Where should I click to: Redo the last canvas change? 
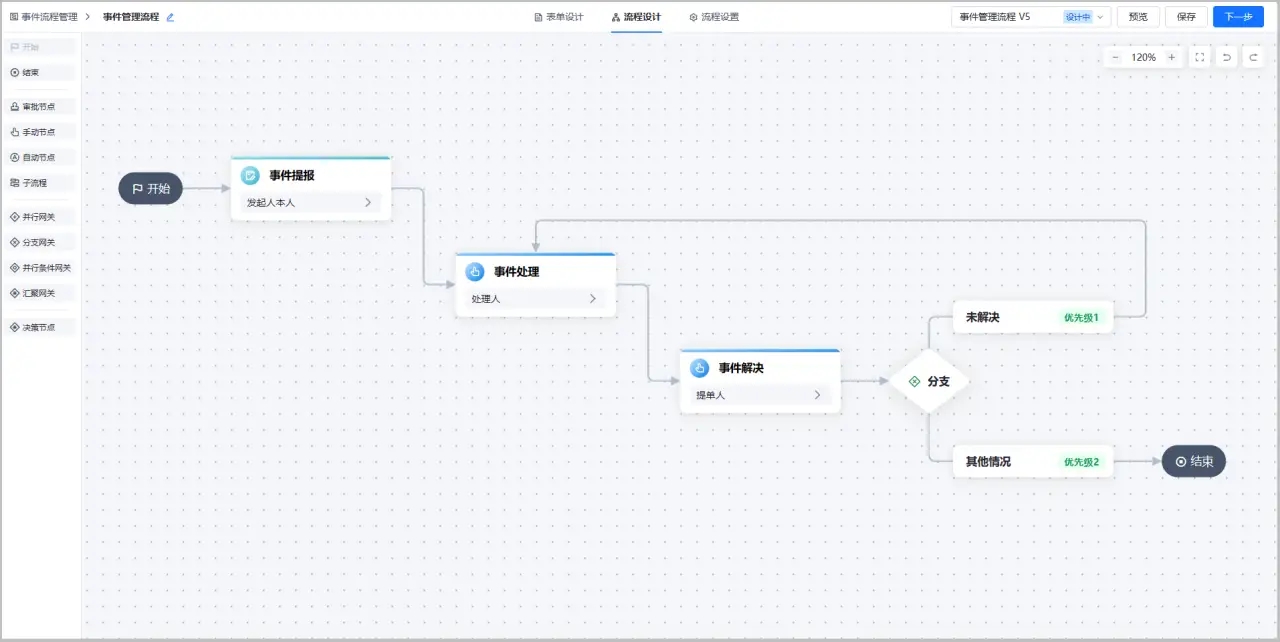(1253, 58)
